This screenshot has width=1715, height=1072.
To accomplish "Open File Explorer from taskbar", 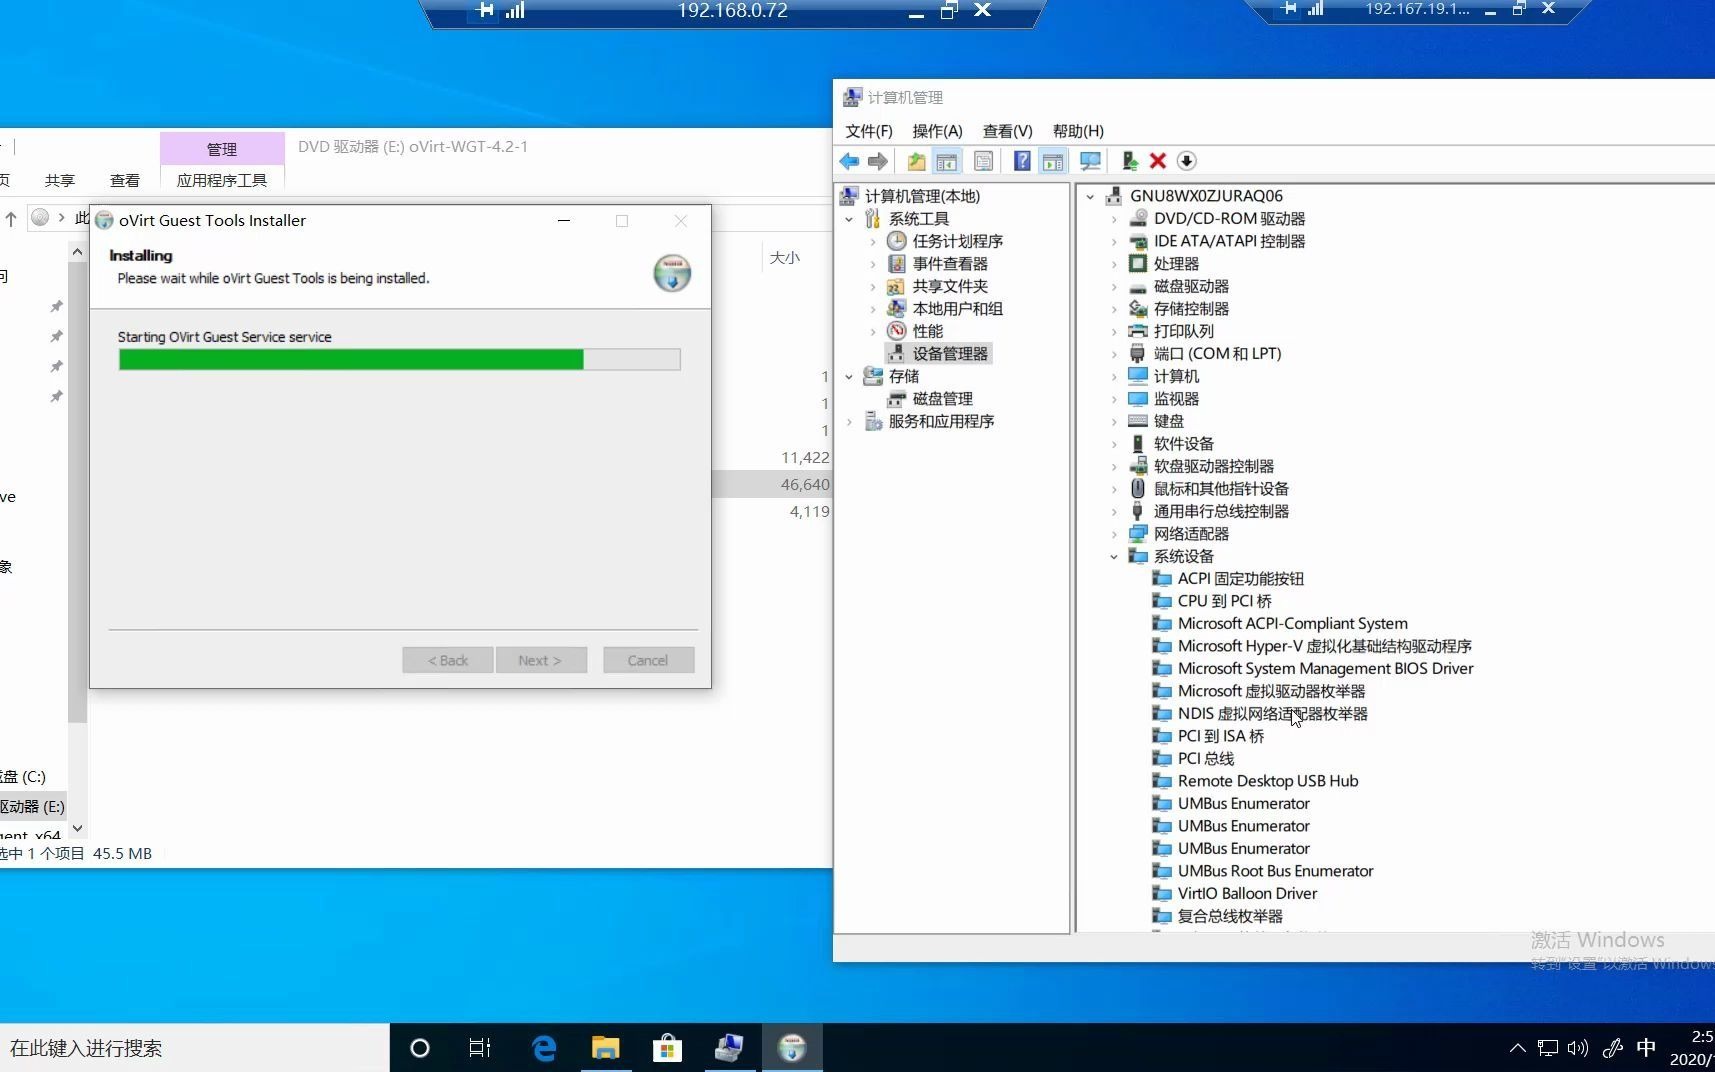I will tap(605, 1047).
